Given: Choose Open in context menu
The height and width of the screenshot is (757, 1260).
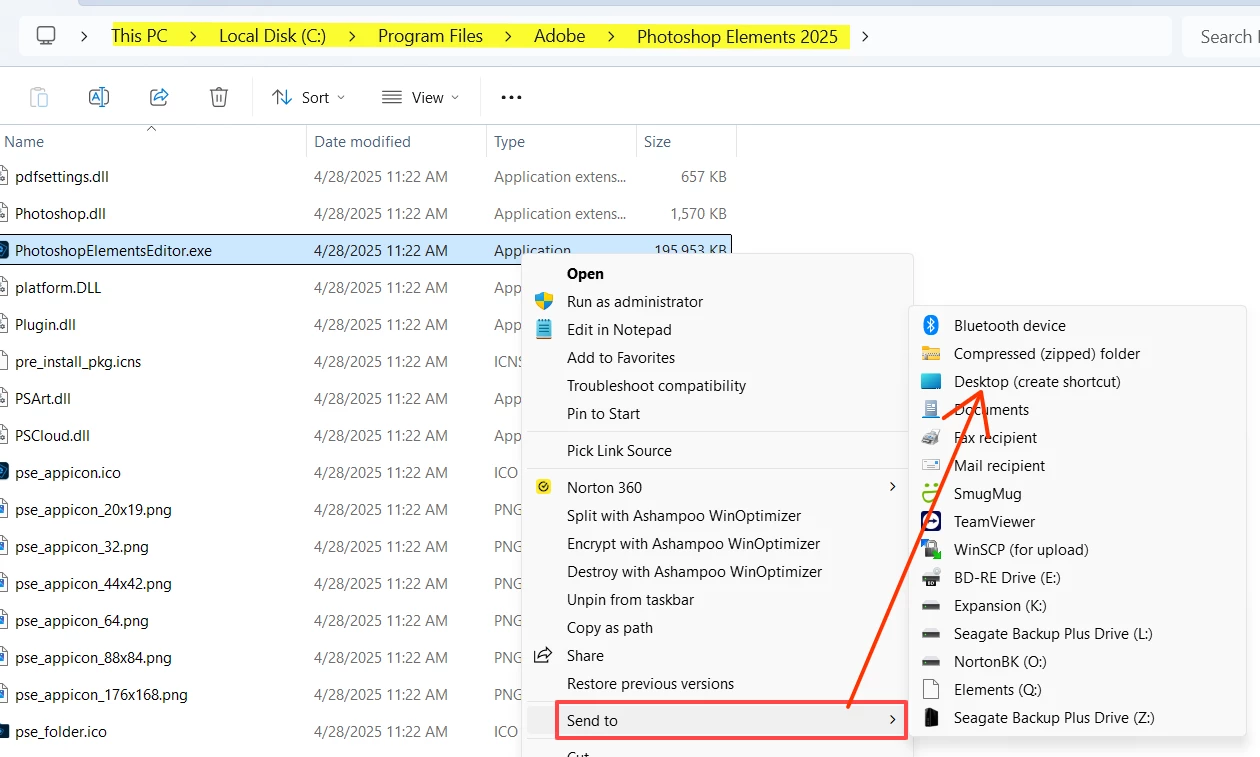Looking at the screenshot, I should (x=585, y=273).
